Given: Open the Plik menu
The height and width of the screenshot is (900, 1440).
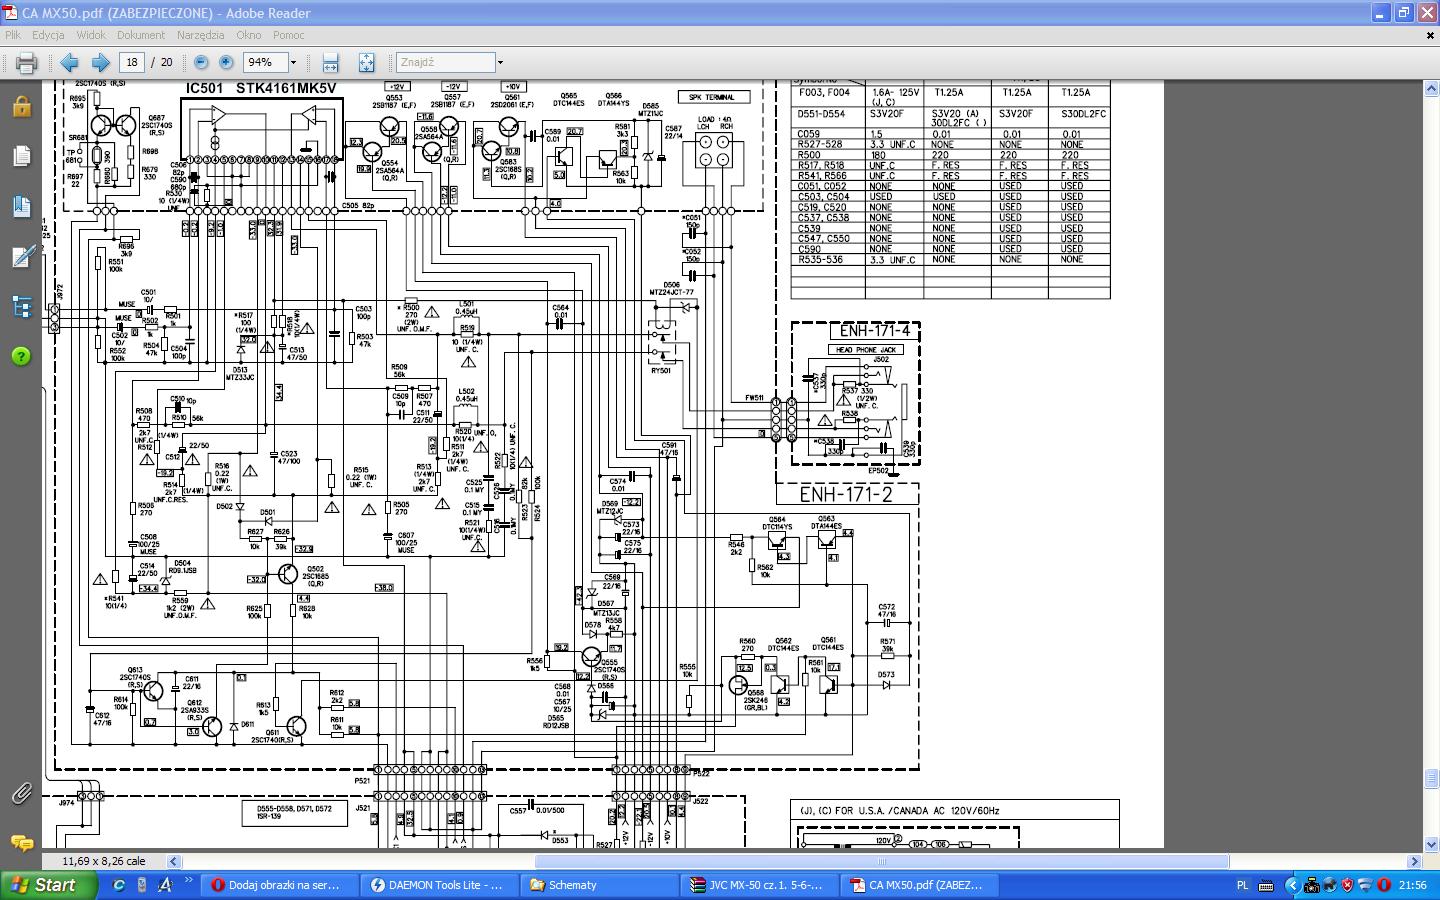Looking at the screenshot, I should click(13, 35).
